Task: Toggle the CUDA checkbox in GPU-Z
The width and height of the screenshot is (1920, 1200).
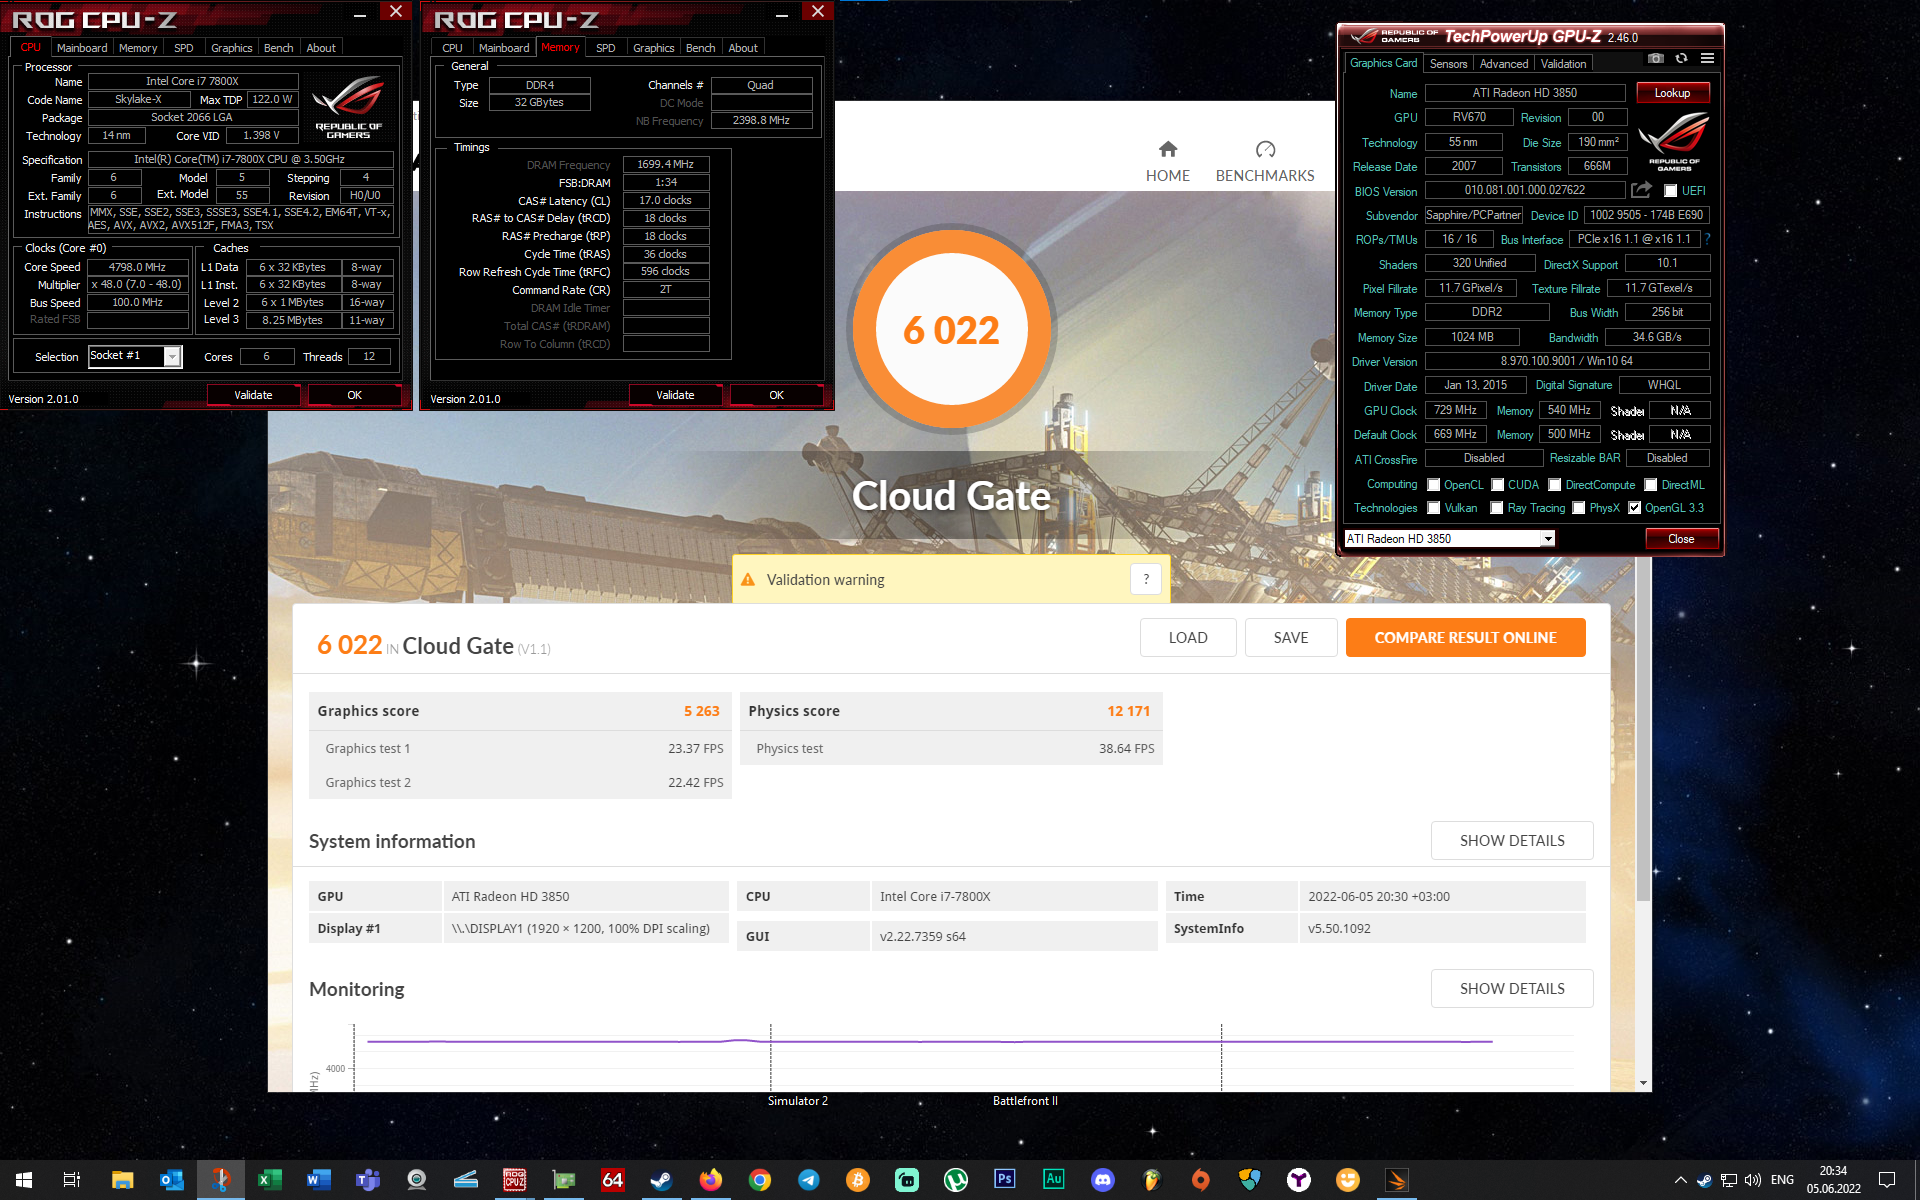Action: [1497, 485]
